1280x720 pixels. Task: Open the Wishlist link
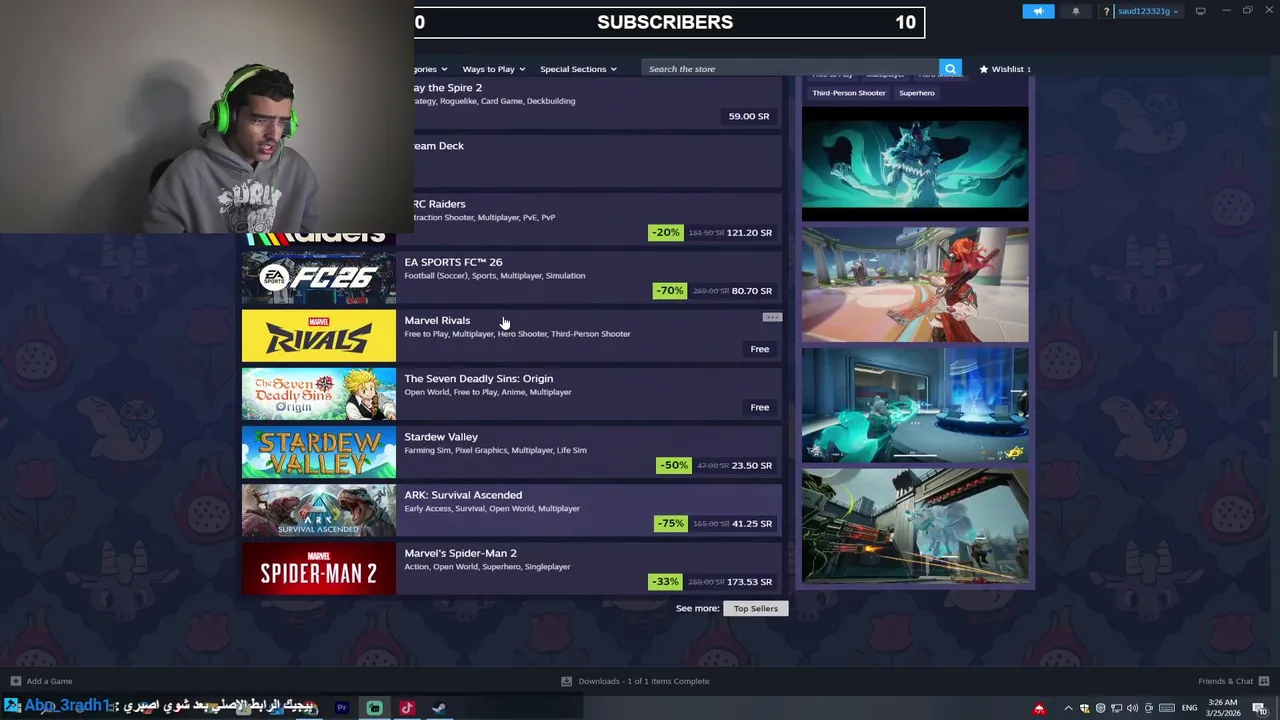pos(1007,69)
